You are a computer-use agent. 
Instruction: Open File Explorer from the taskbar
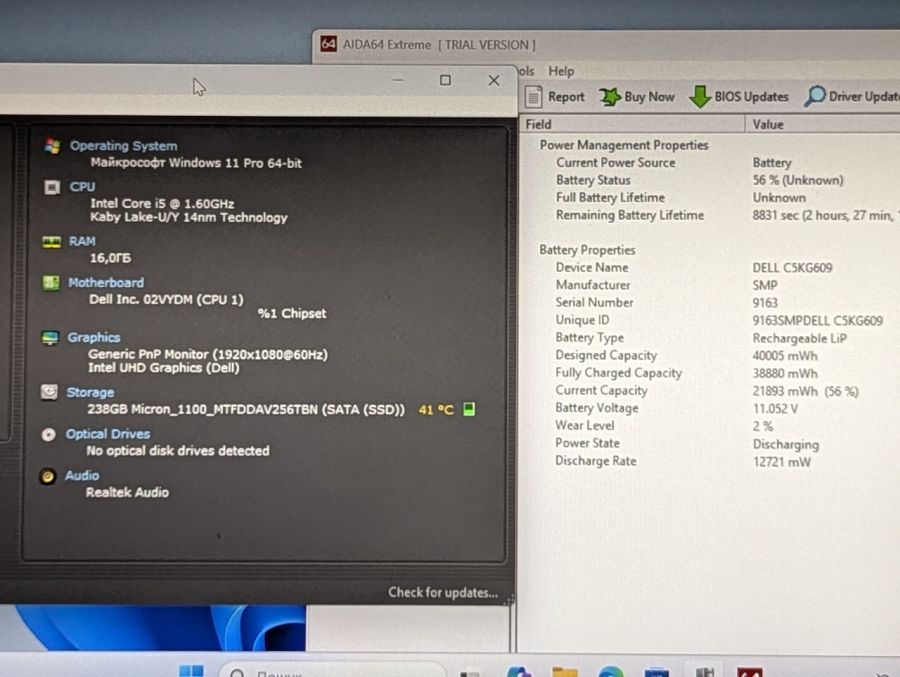click(x=564, y=671)
